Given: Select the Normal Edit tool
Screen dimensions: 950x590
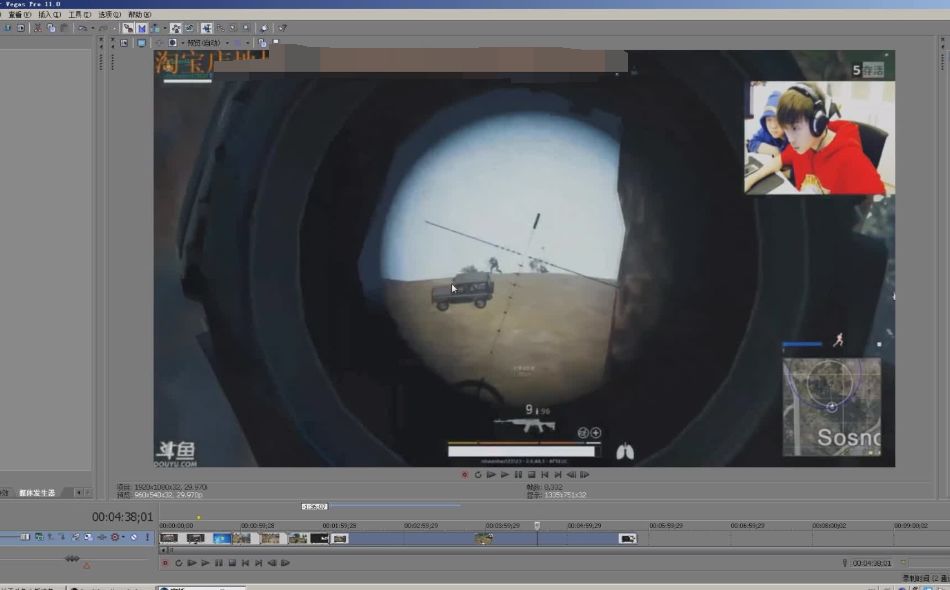Looking at the screenshot, I should point(207,28).
